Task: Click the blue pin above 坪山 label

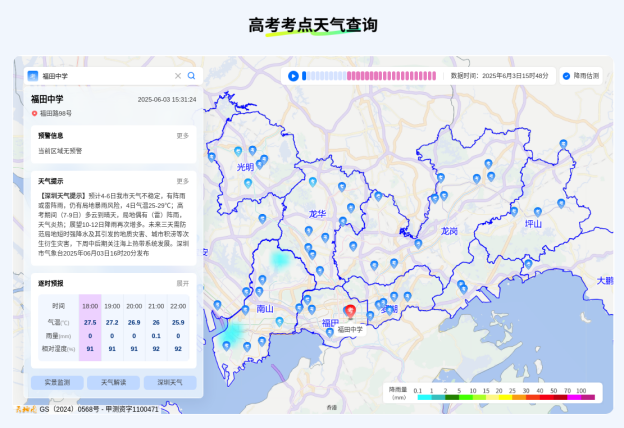Action: click(x=538, y=211)
